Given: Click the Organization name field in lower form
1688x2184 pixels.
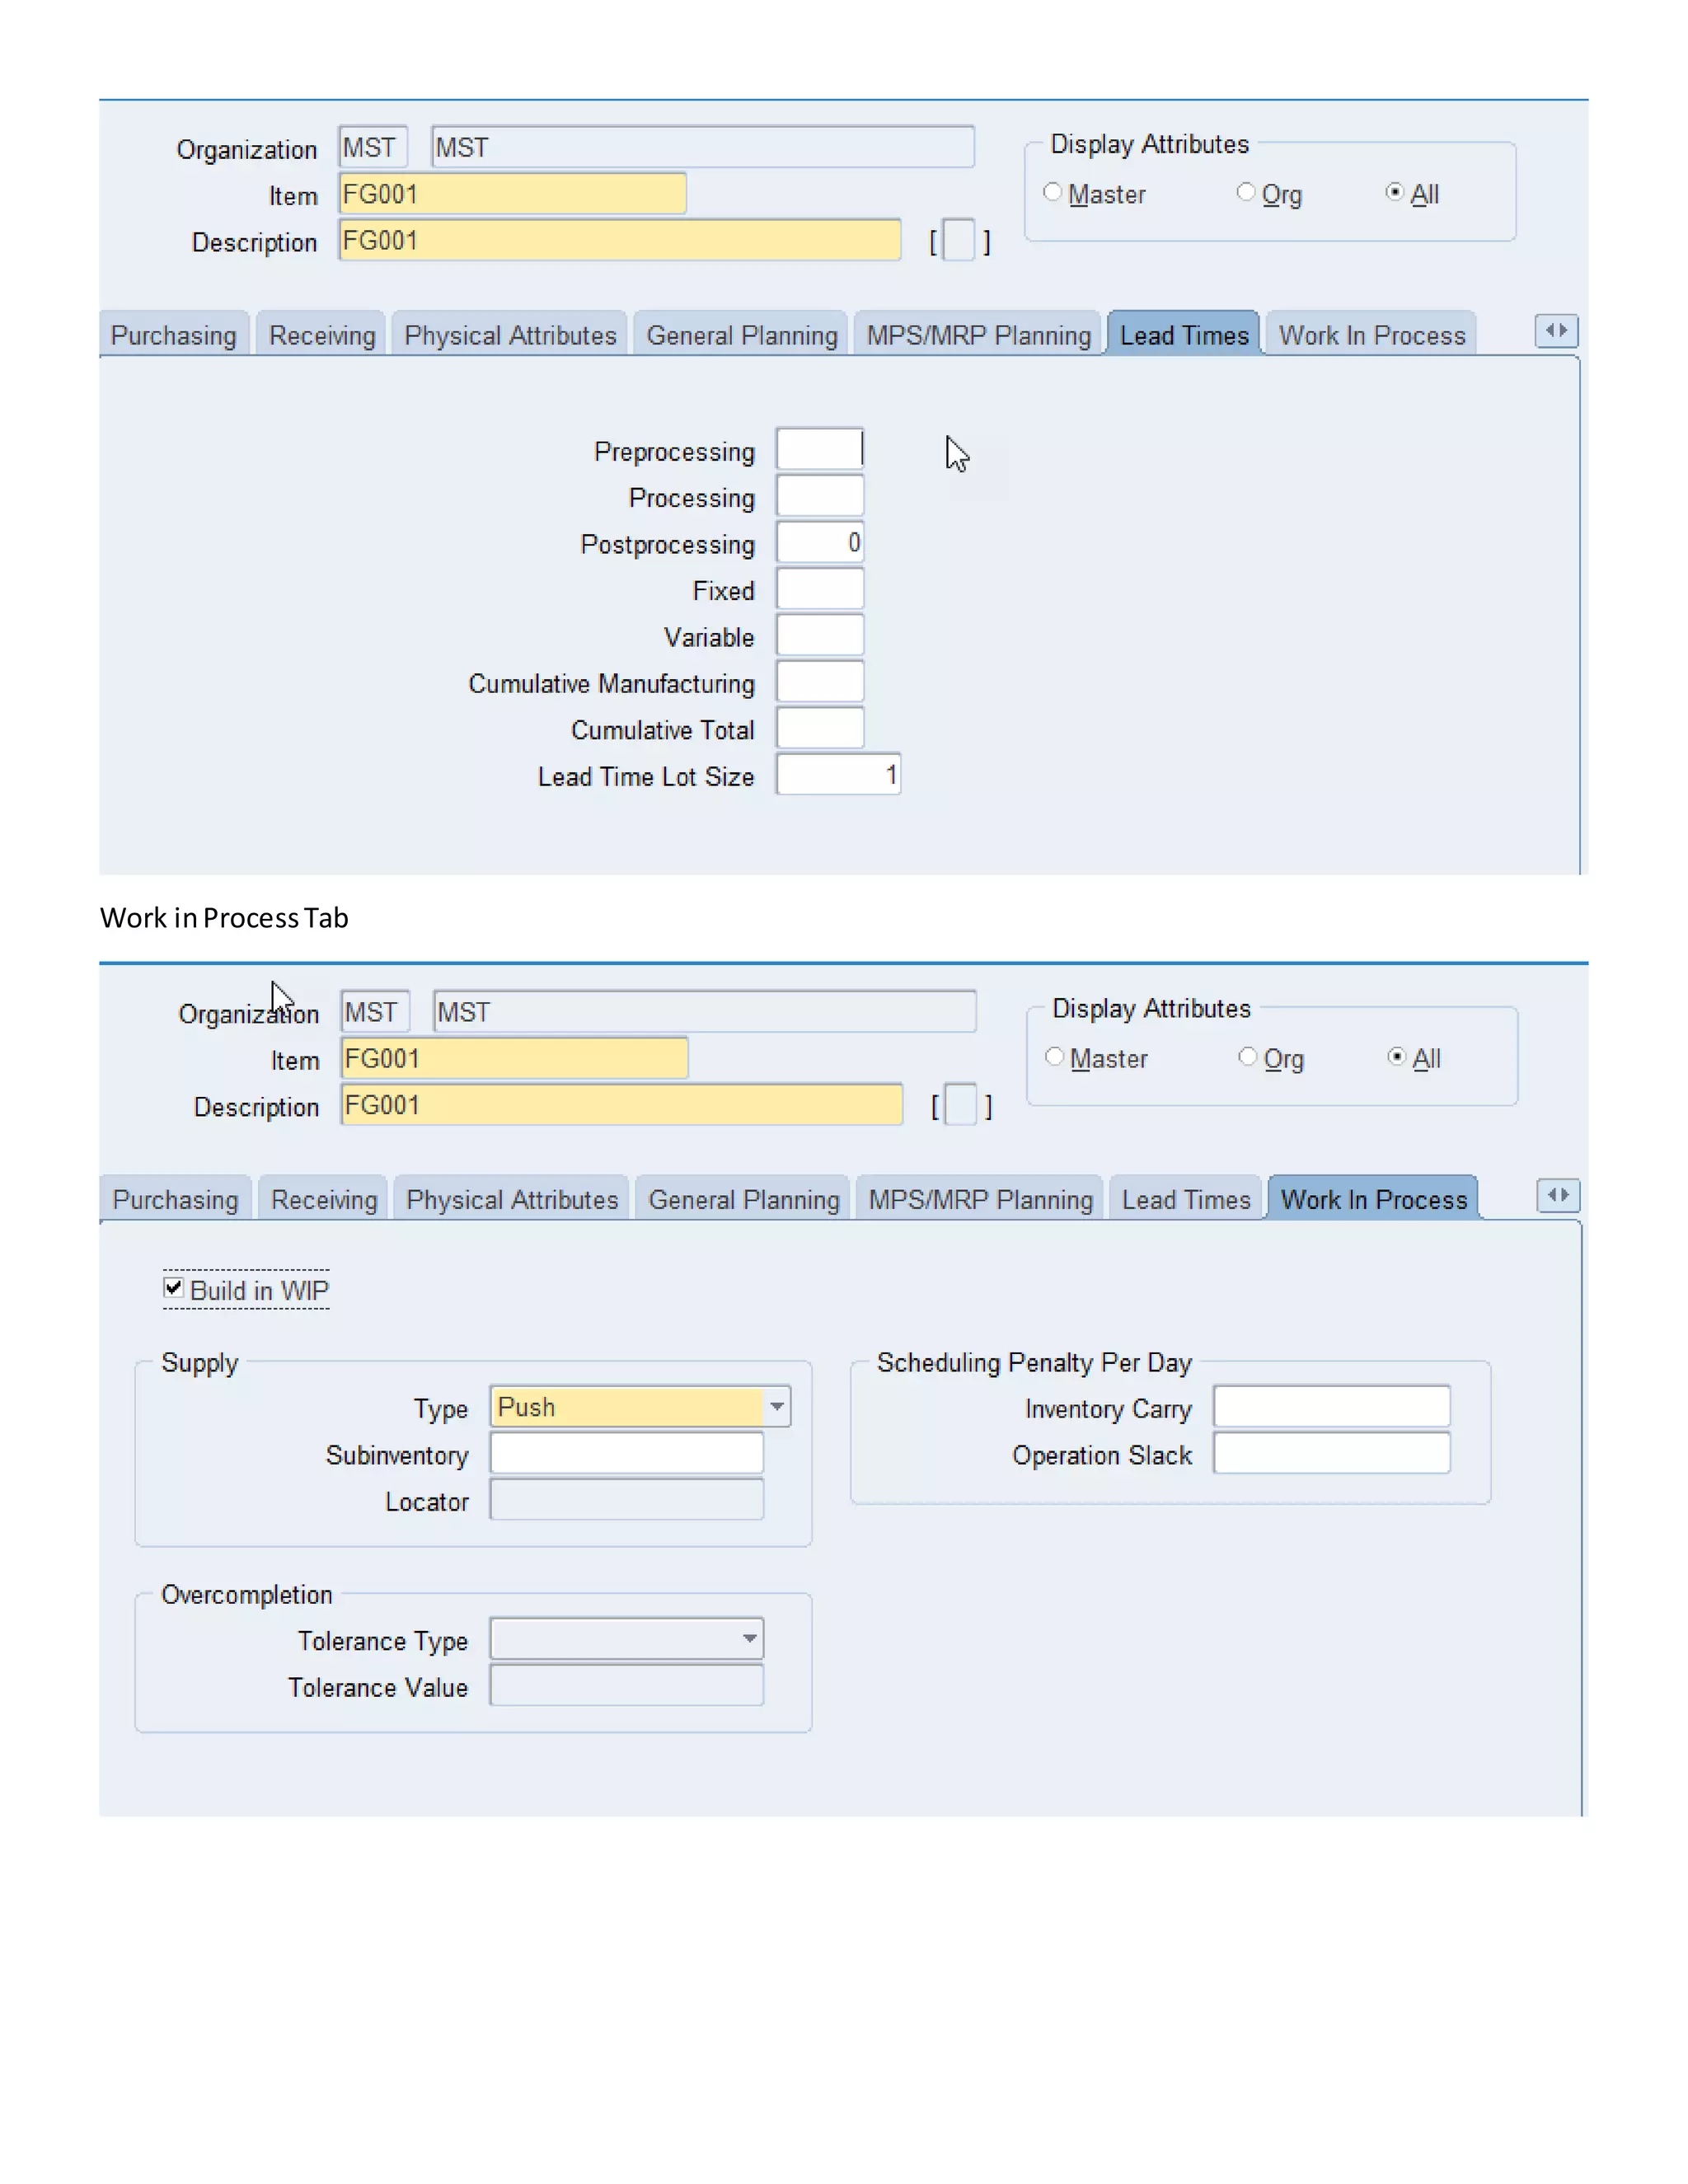Looking at the screenshot, I should pyautogui.click(x=705, y=1012).
